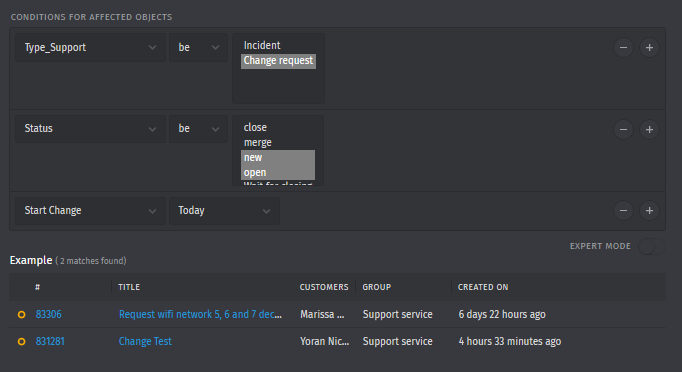Click the CREATED ON column header
Image resolution: width=682 pixels, height=372 pixels.
[x=483, y=287]
